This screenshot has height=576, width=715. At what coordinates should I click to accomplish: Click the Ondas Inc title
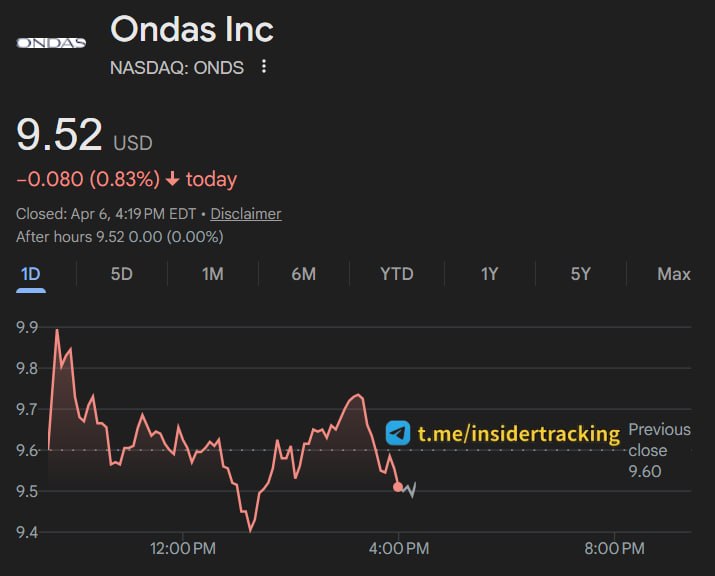pyautogui.click(x=192, y=29)
